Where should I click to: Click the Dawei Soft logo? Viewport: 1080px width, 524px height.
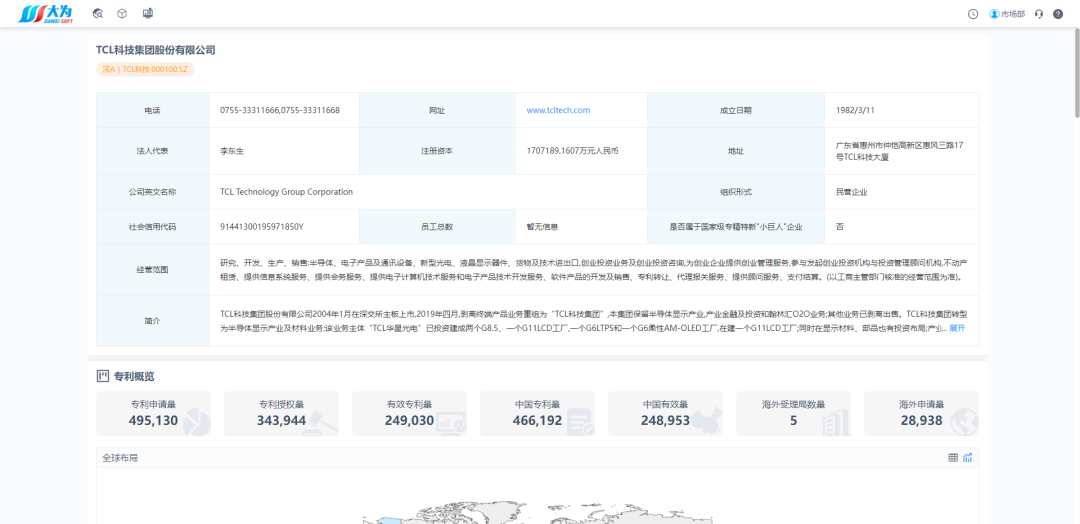point(45,13)
